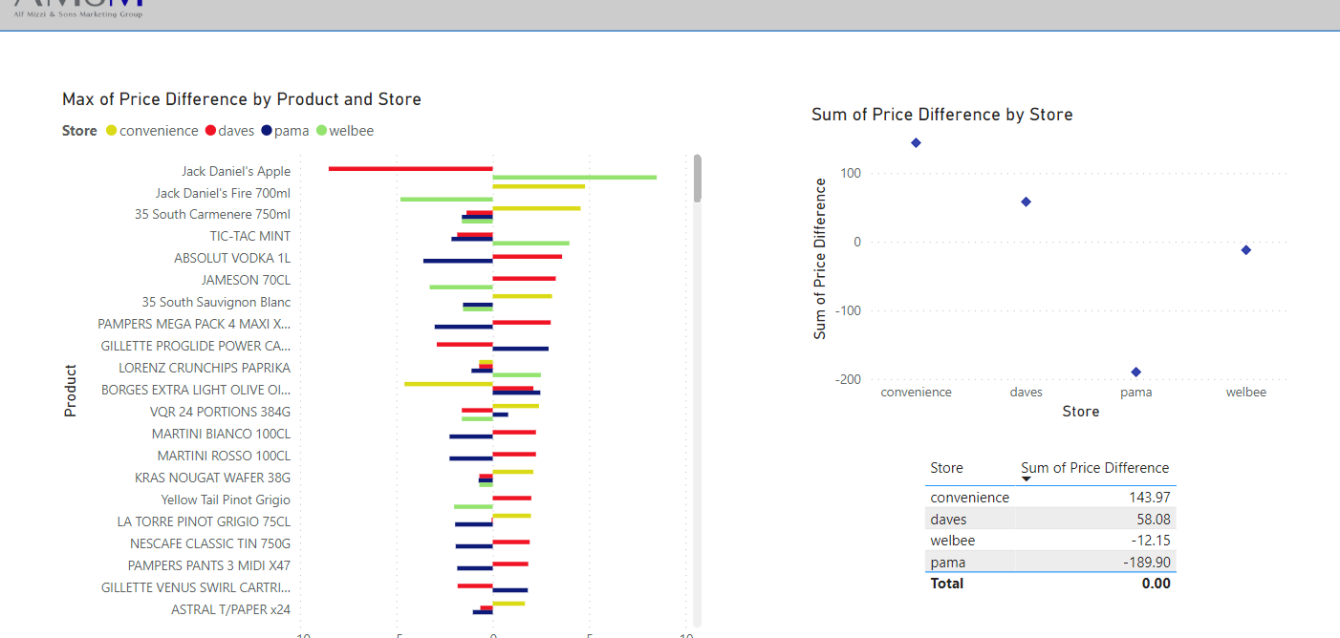Click the 0.00 total value in the table
The width and height of the screenshot is (1340, 638).
click(x=1156, y=583)
